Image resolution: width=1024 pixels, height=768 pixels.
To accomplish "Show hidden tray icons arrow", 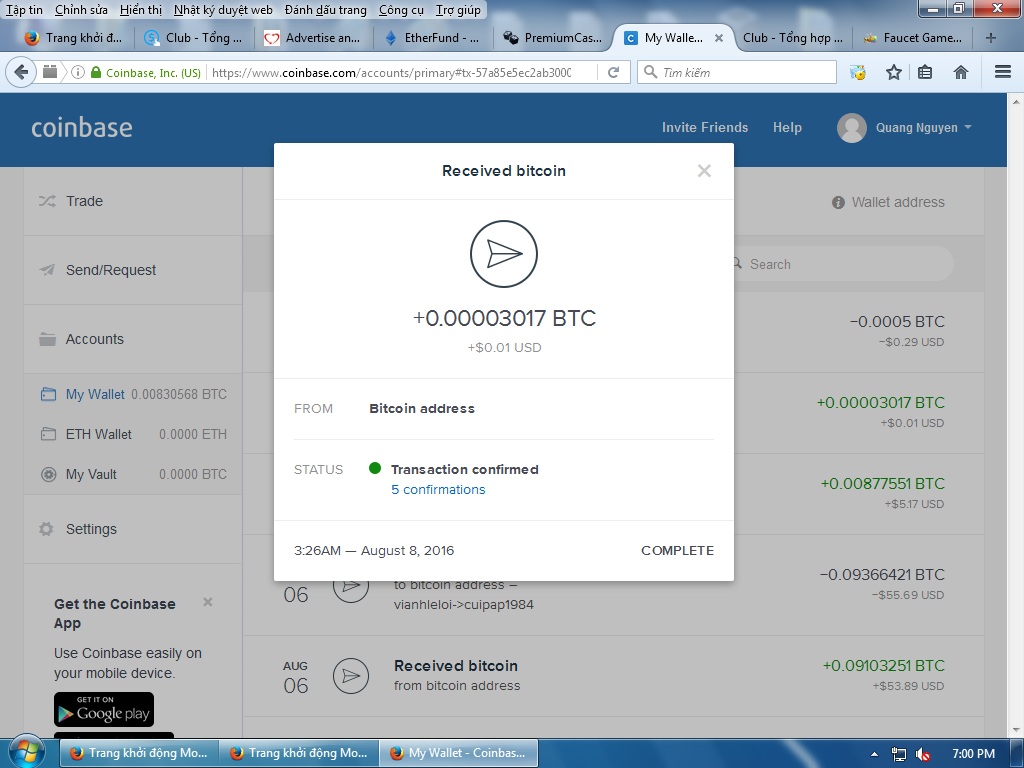I will point(874,754).
